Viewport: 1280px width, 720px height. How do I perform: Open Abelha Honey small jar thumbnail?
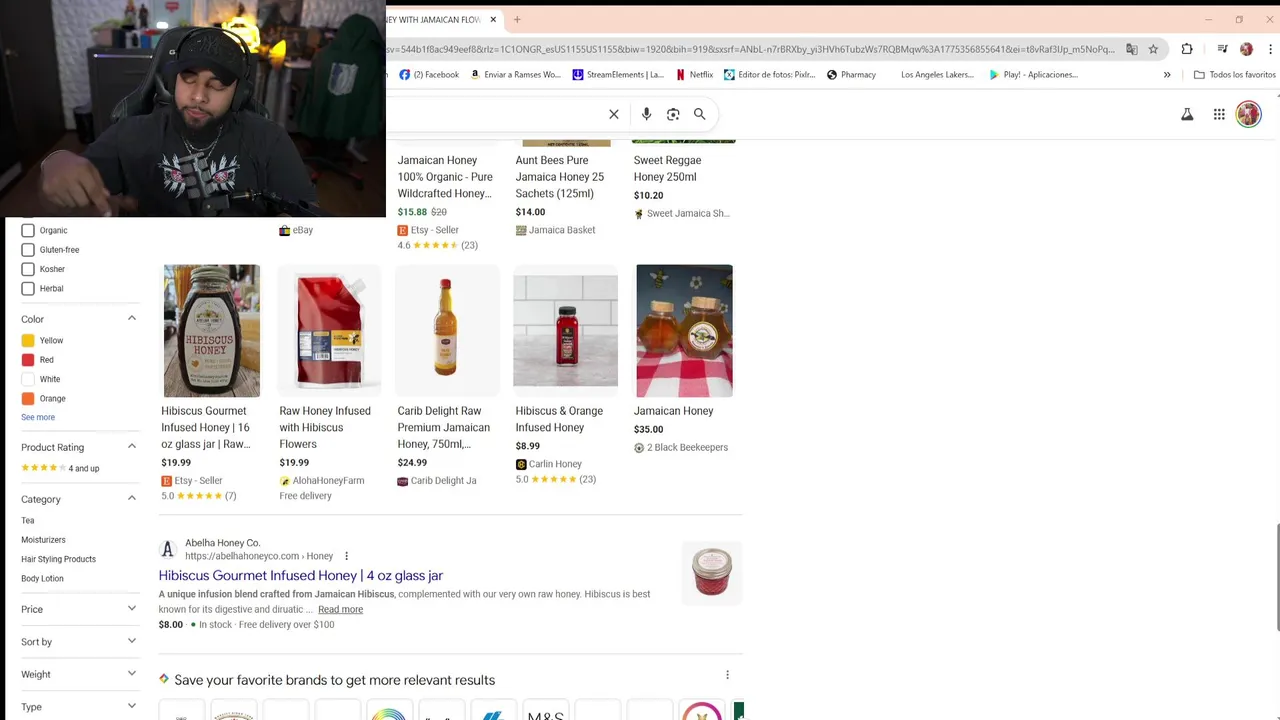point(712,573)
